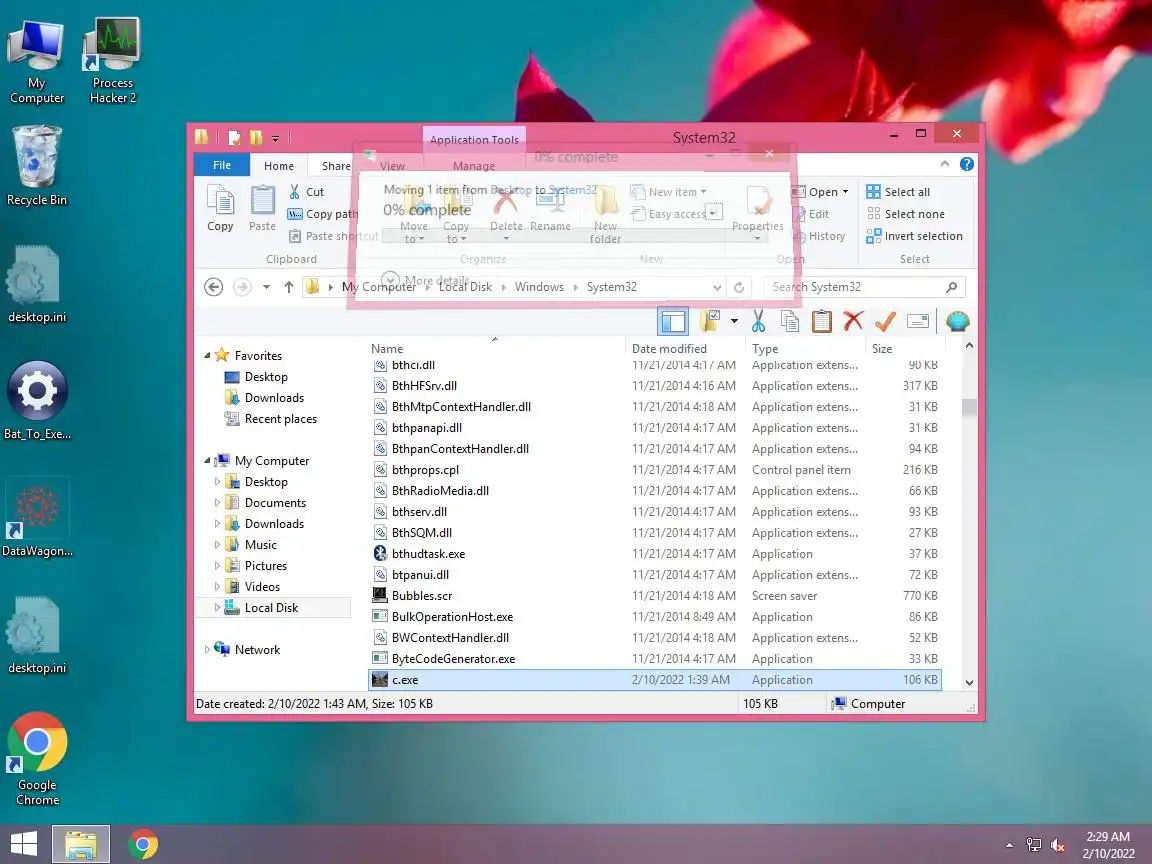Click the Edit button in ribbon

coord(810,214)
